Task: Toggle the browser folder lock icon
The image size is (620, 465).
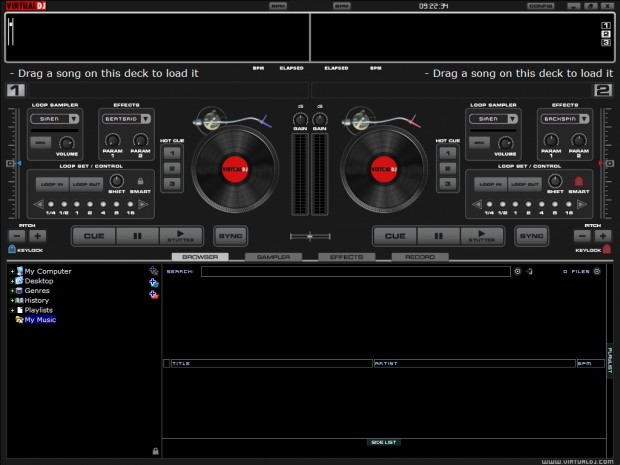Action: [x=155, y=451]
